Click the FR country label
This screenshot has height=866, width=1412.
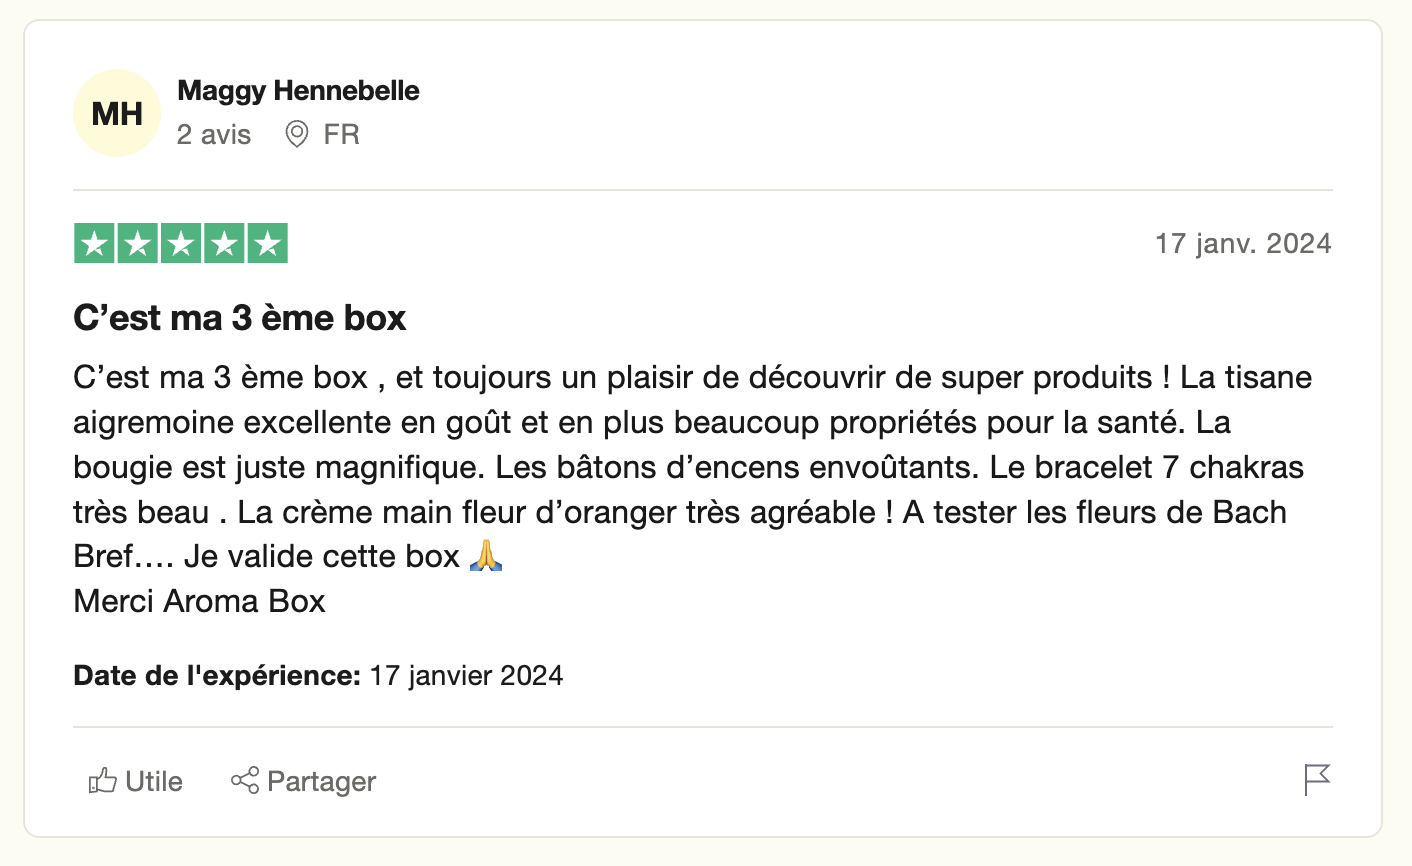(341, 134)
